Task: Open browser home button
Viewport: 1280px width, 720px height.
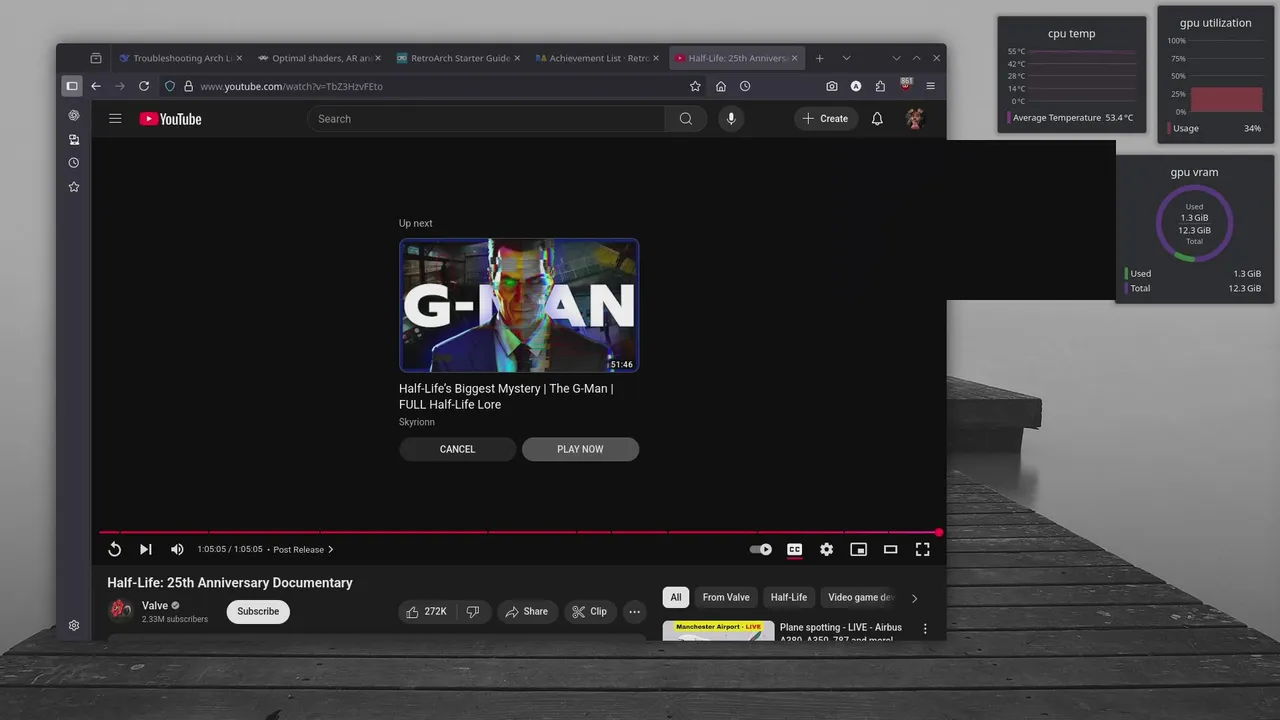Action: tap(721, 86)
